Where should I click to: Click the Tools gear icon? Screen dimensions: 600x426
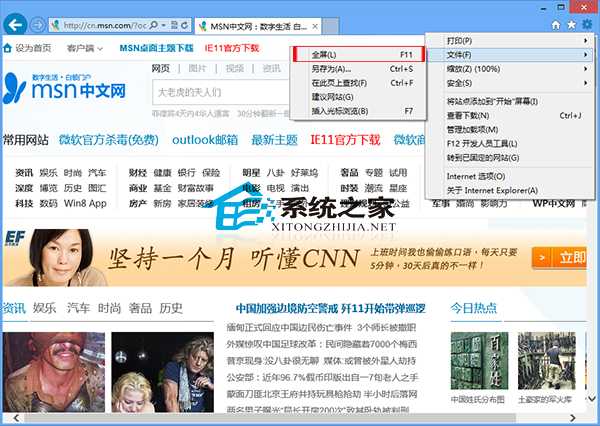(587, 25)
